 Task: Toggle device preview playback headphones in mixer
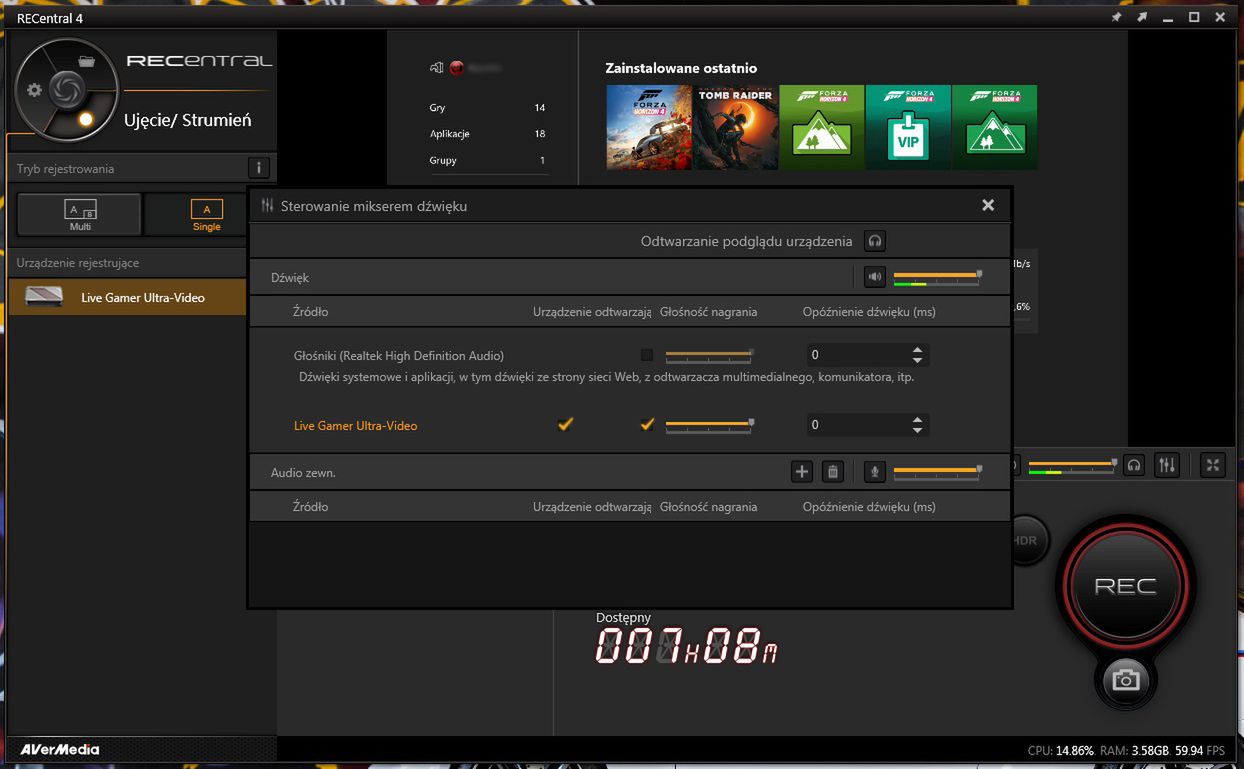coord(875,241)
